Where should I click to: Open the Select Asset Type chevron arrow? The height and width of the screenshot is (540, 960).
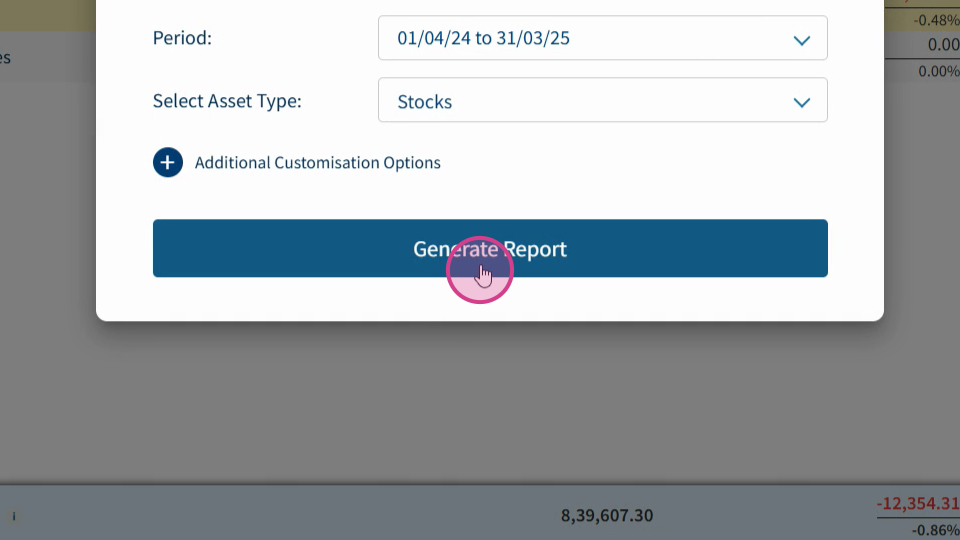tap(801, 102)
